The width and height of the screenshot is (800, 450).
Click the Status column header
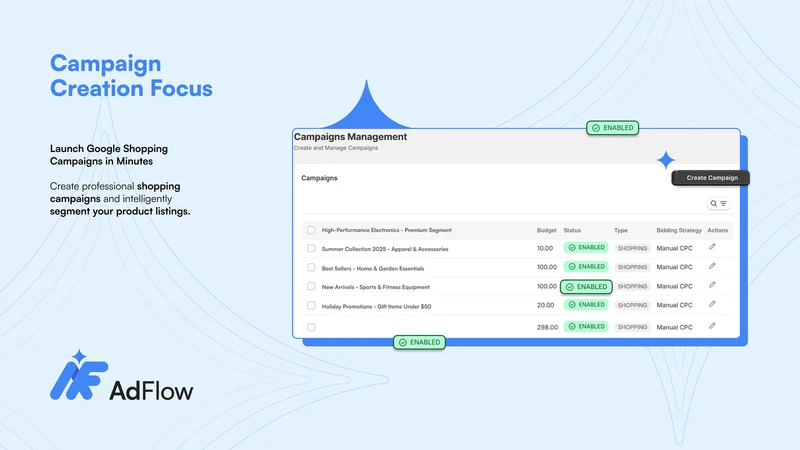point(572,230)
